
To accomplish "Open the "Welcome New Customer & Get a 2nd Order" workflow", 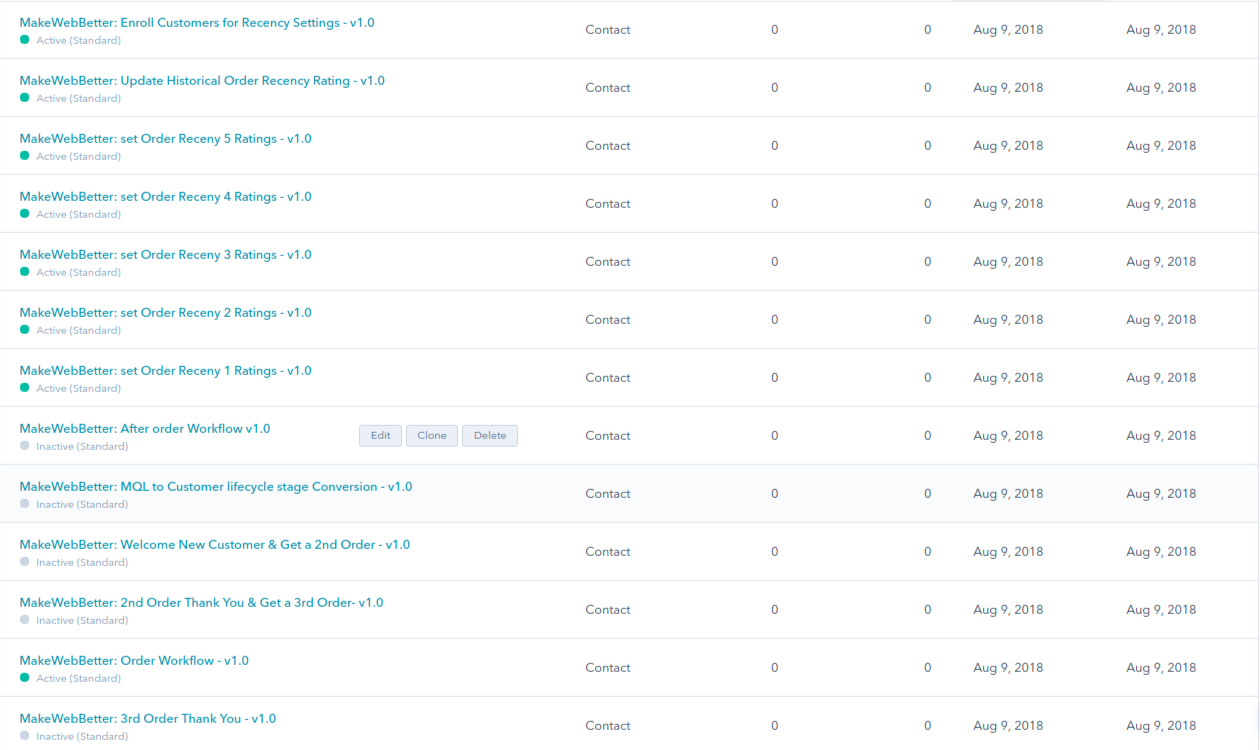I will point(214,544).
